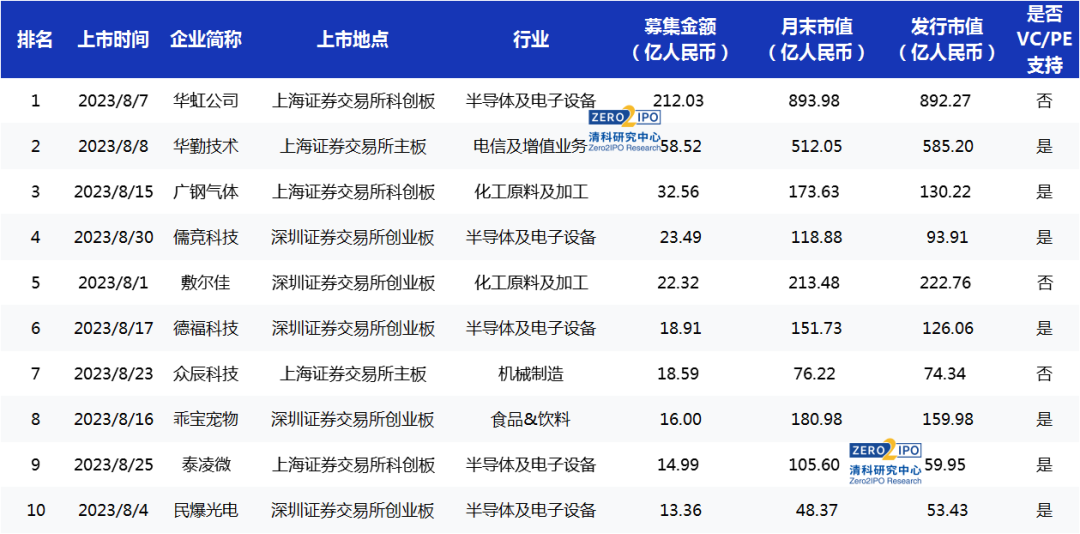Click listing date 2023/8/7
The image size is (1080, 534).
point(113,101)
